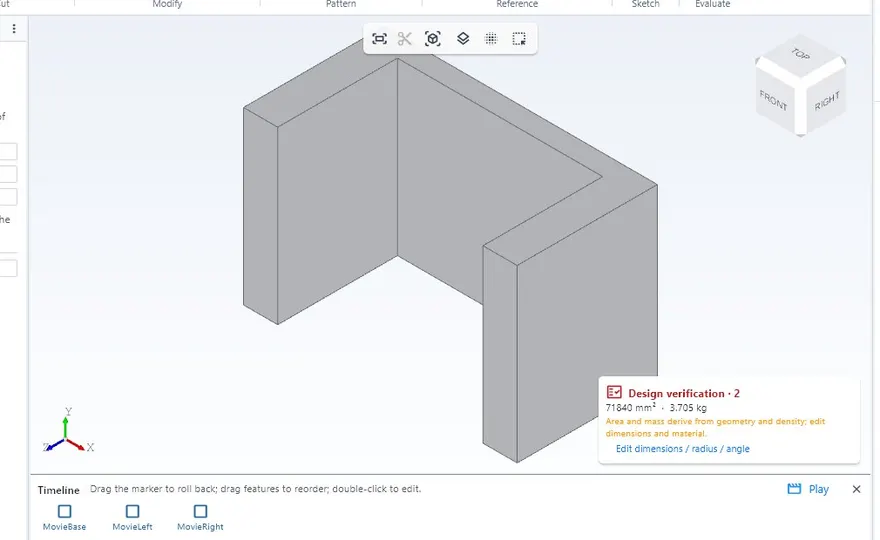Click the Design verification checklist icon
880x540 pixels.
pos(614,392)
